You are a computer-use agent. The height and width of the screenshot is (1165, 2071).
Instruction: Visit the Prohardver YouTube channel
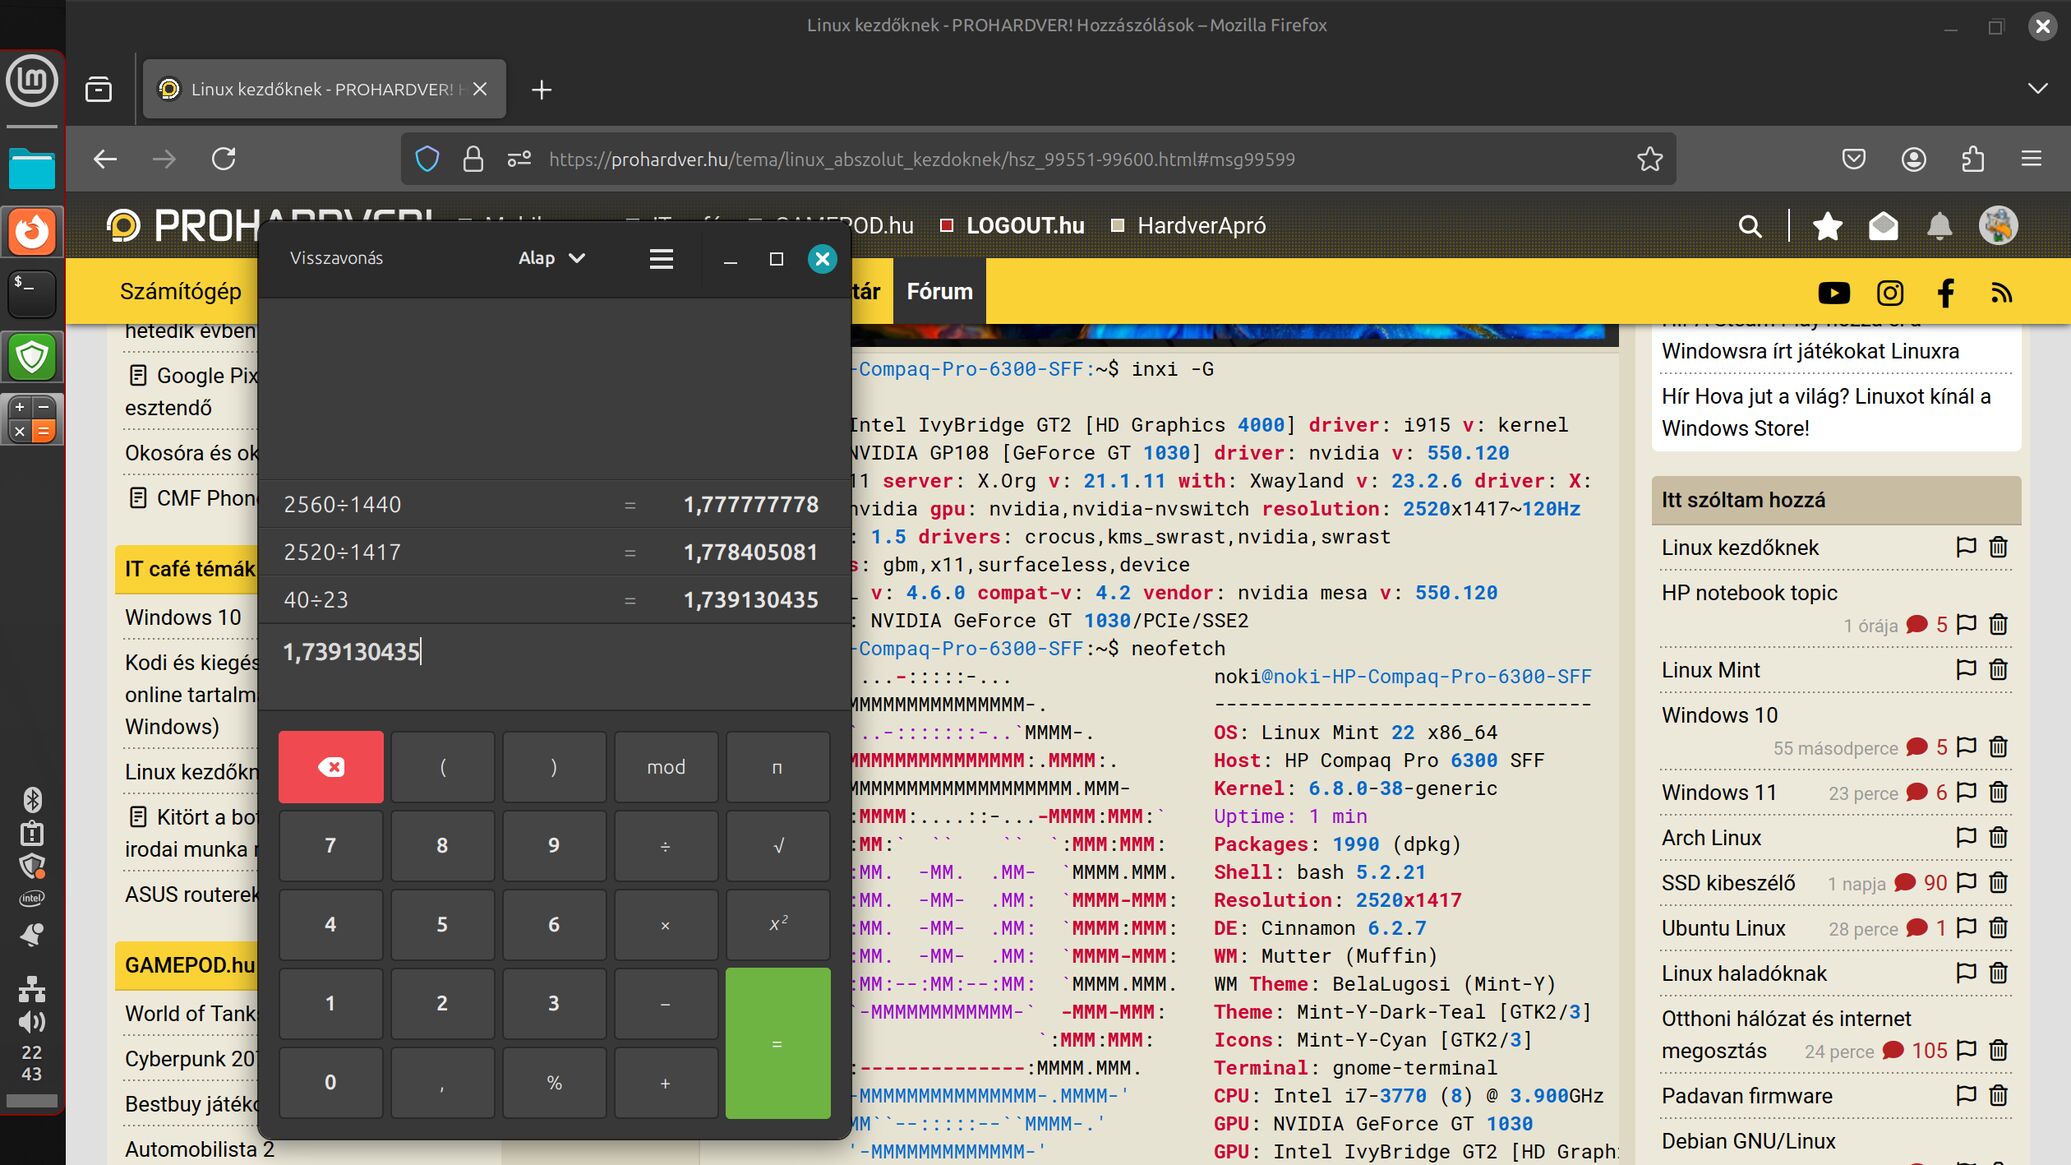tap(1833, 293)
